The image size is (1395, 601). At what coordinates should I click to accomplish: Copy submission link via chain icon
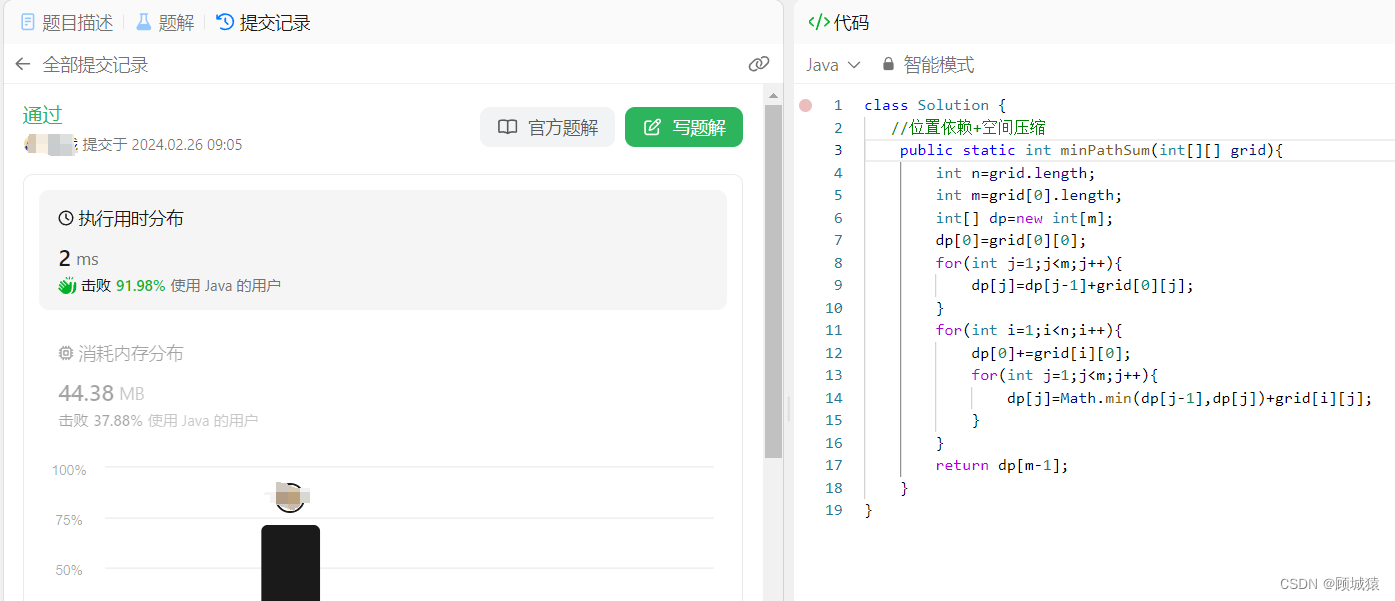click(x=759, y=64)
